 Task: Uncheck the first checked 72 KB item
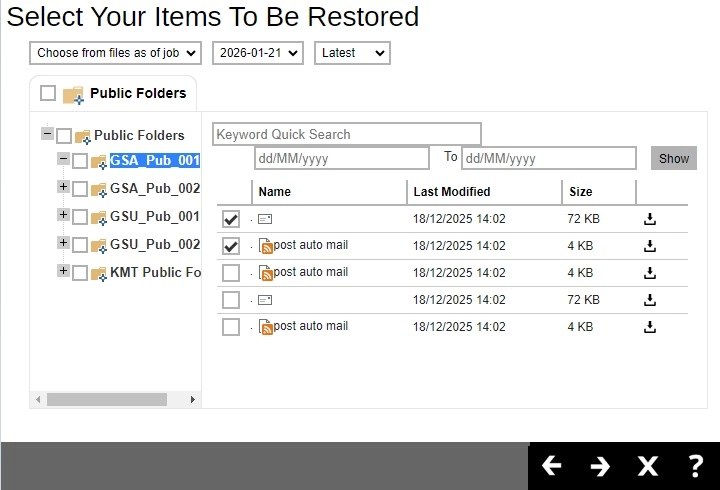(231, 219)
